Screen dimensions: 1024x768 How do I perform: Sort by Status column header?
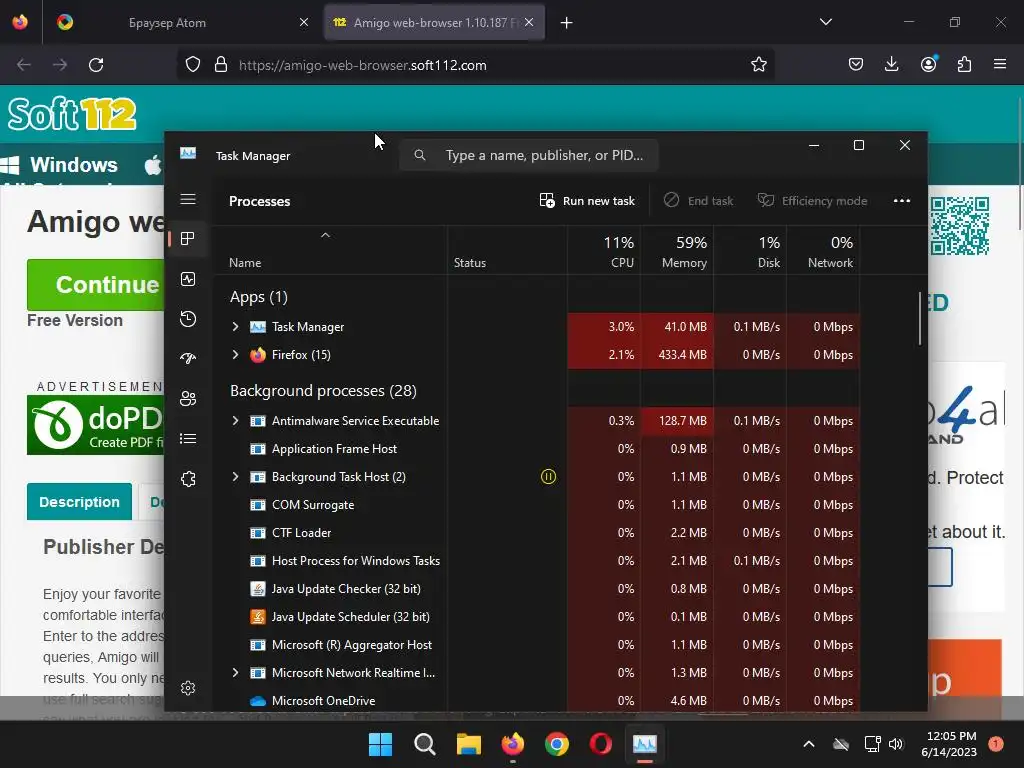[x=470, y=263]
